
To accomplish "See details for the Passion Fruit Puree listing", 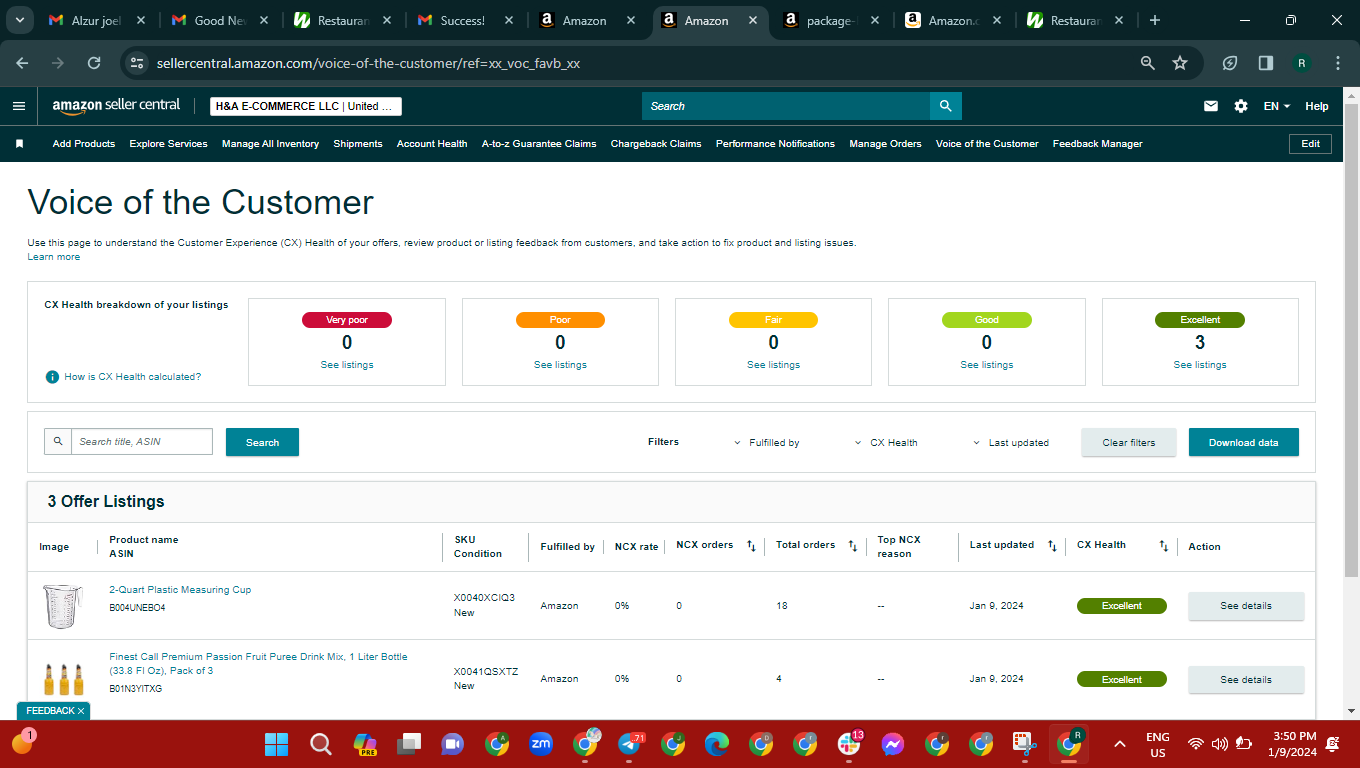I will click(1246, 680).
